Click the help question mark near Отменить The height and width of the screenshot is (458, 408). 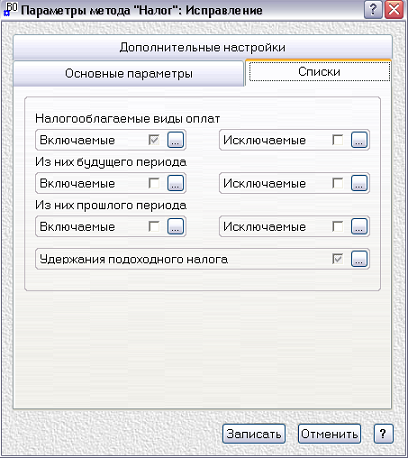tap(383, 434)
